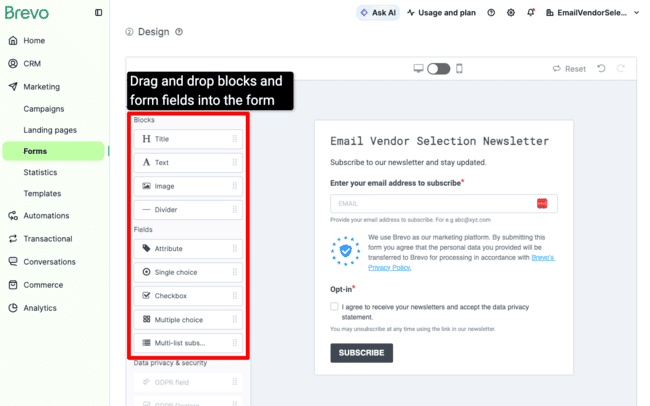Open Automations in the sidebar
Screen dimensions: 650x406
click(46, 216)
